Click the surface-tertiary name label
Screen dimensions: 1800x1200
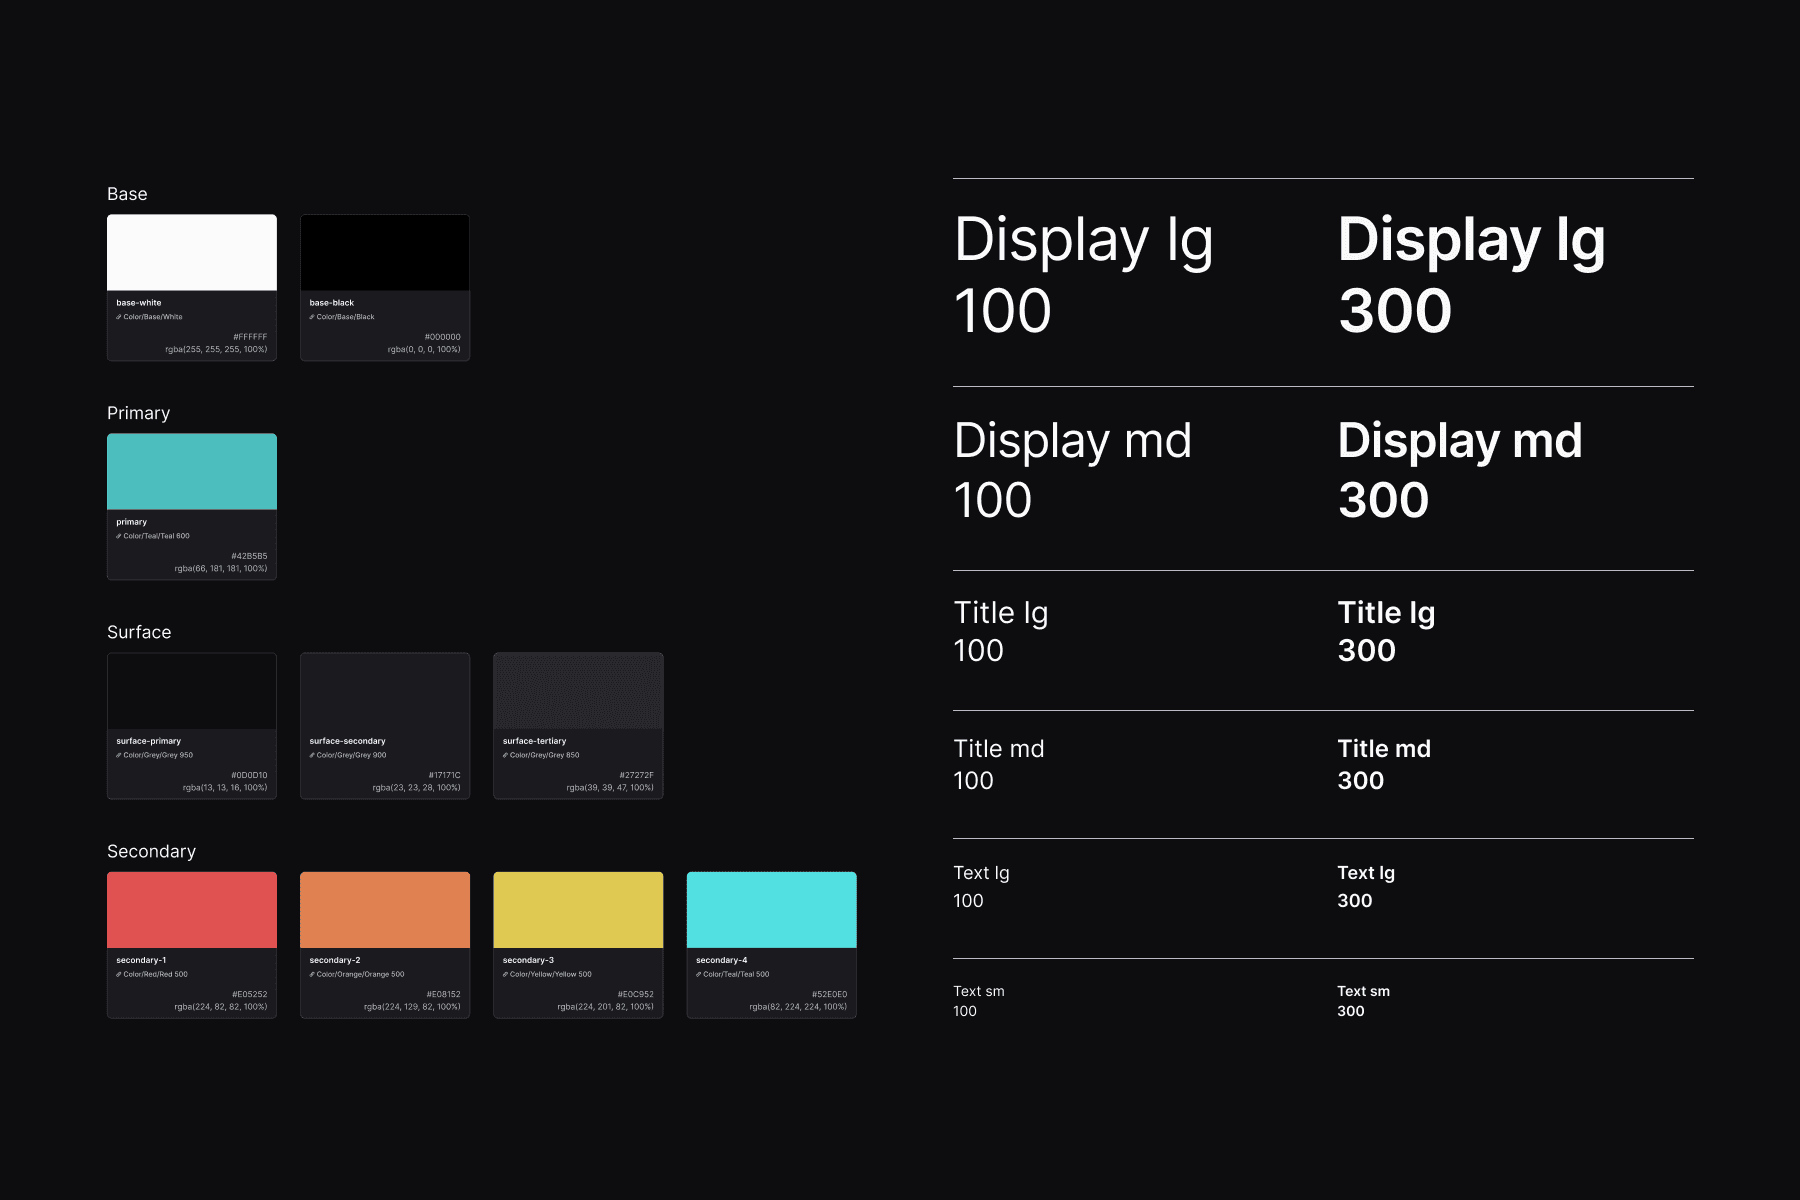coord(534,741)
